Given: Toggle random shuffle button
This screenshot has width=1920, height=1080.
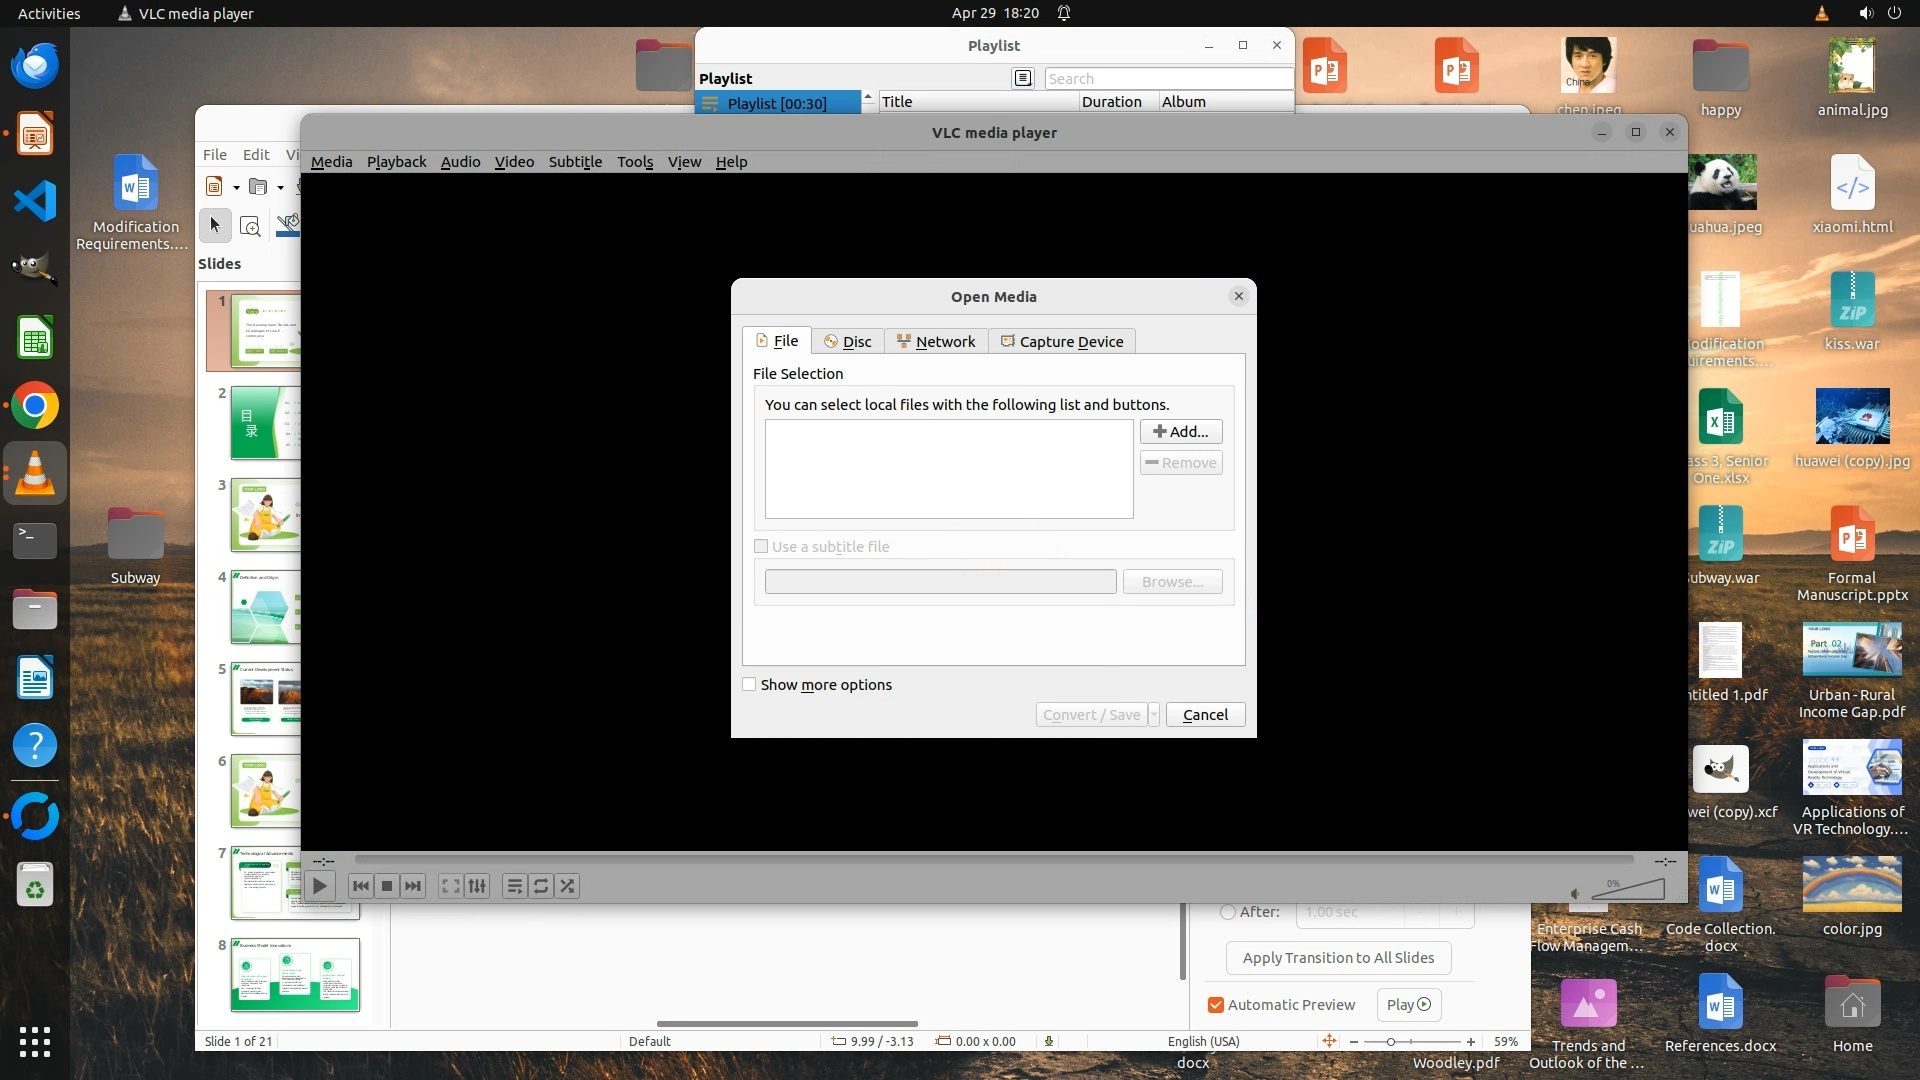Looking at the screenshot, I should coord(567,886).
